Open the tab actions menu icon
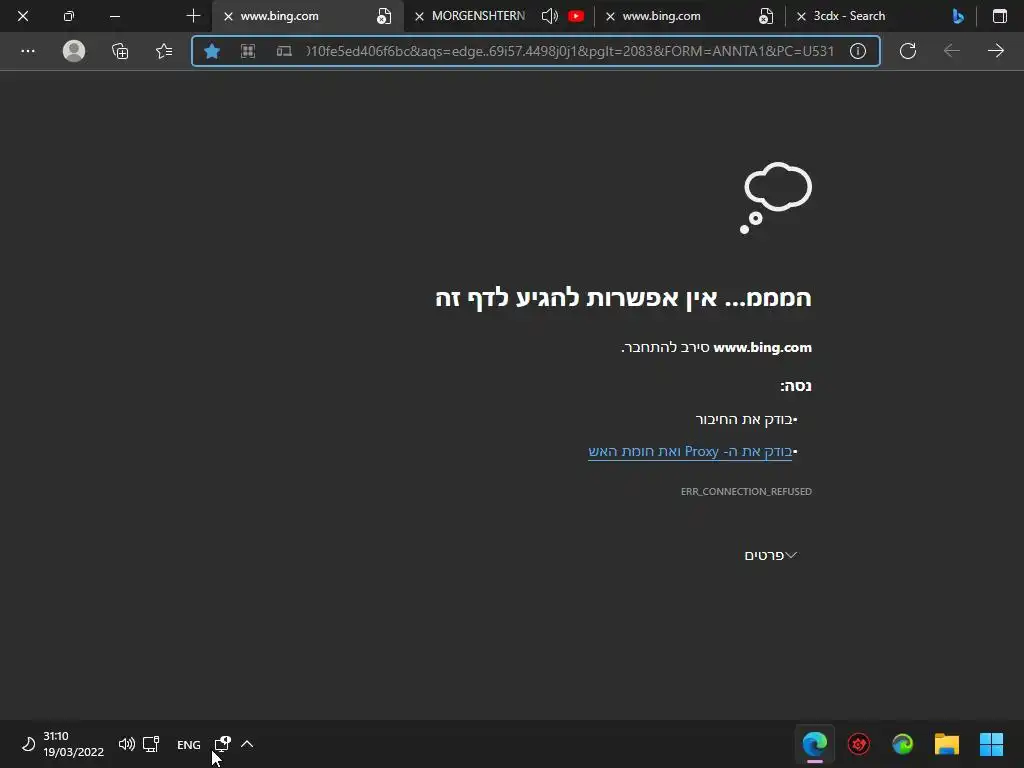This screenshot has height=768, width=1024. pyautogui.click(x=1000, y=16)
